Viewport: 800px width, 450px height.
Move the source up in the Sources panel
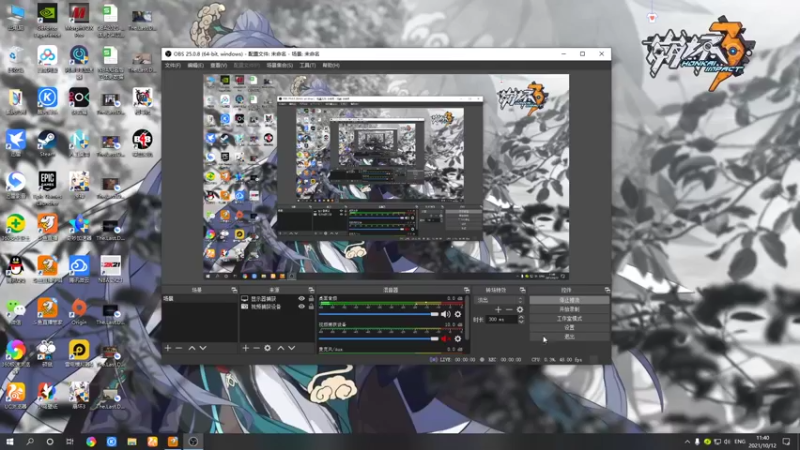coord(281,348)
